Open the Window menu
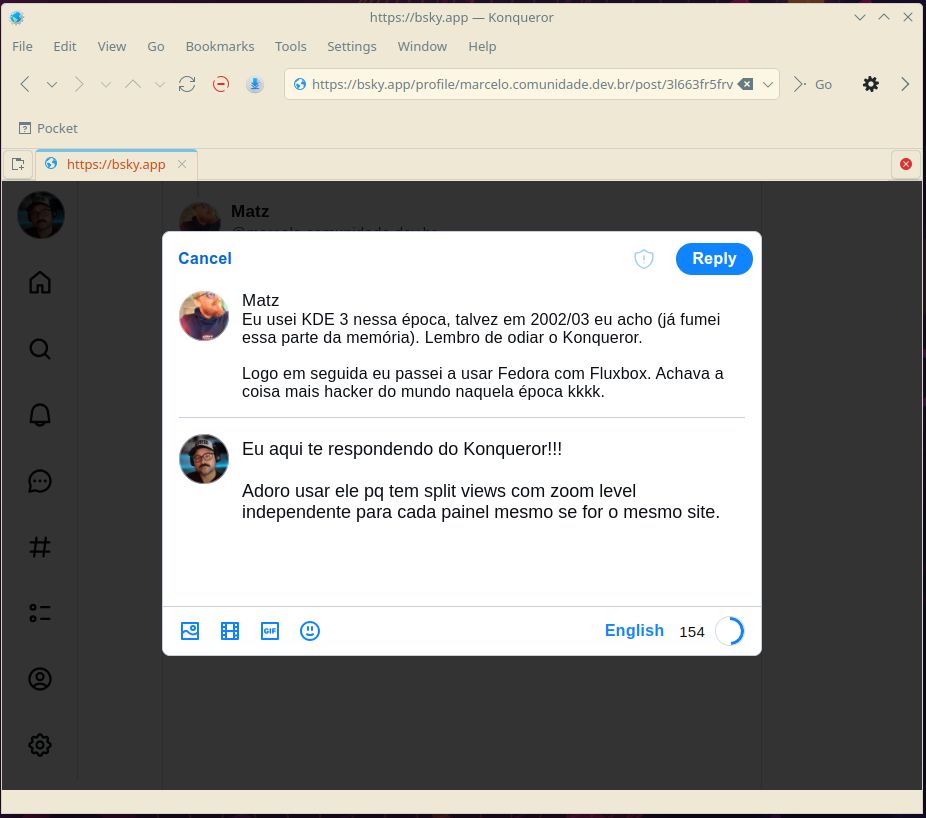Image resolution: width=926 pixels, height=818 pixels. click(x=422, y=46)
